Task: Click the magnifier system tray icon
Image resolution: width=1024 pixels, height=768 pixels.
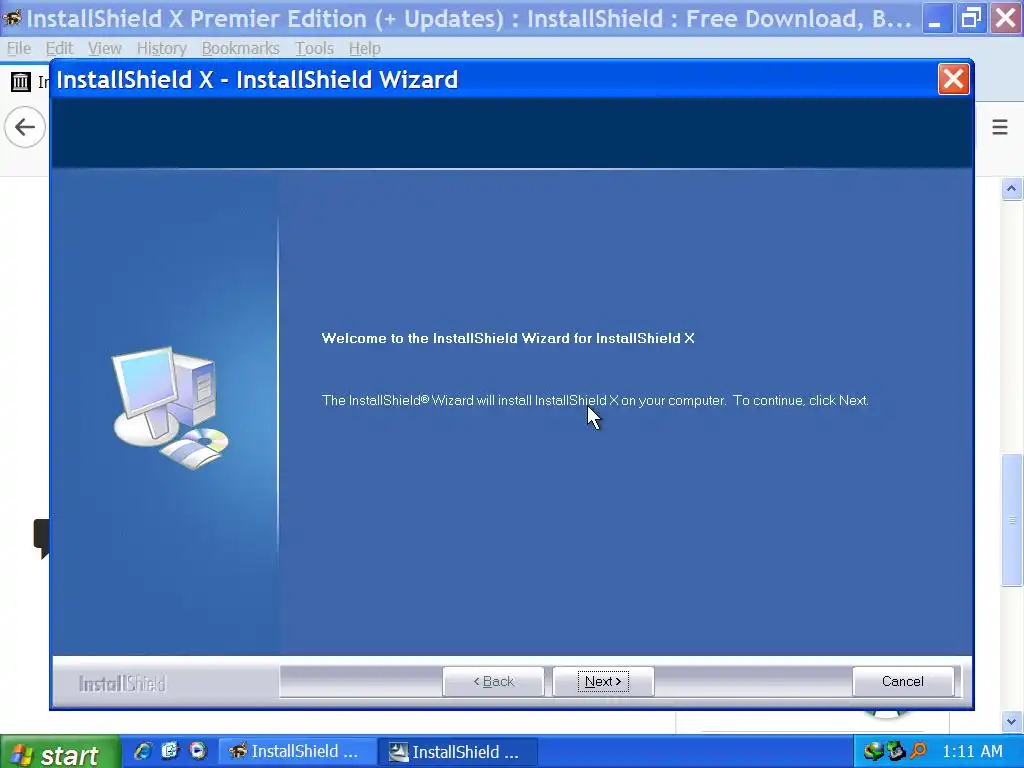Action: pos(918,752)
